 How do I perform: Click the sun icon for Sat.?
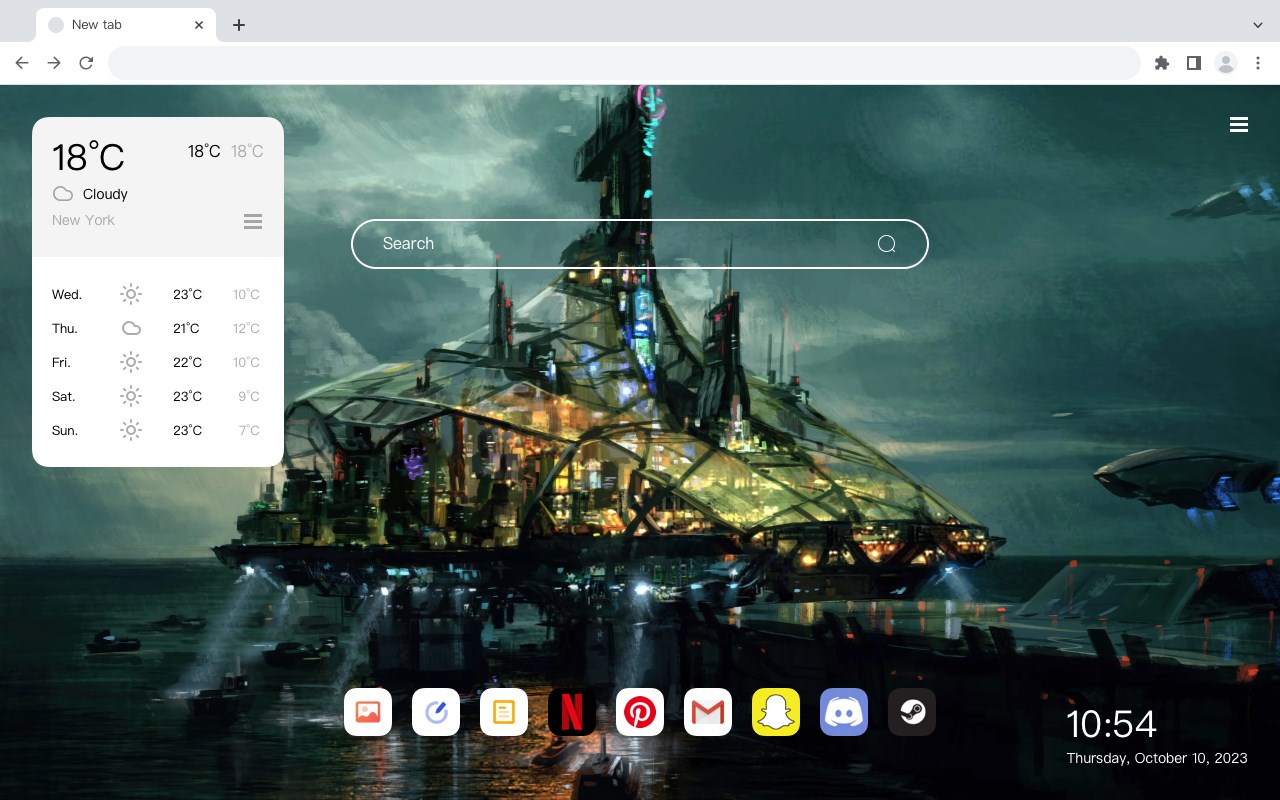tap(131, 396)
